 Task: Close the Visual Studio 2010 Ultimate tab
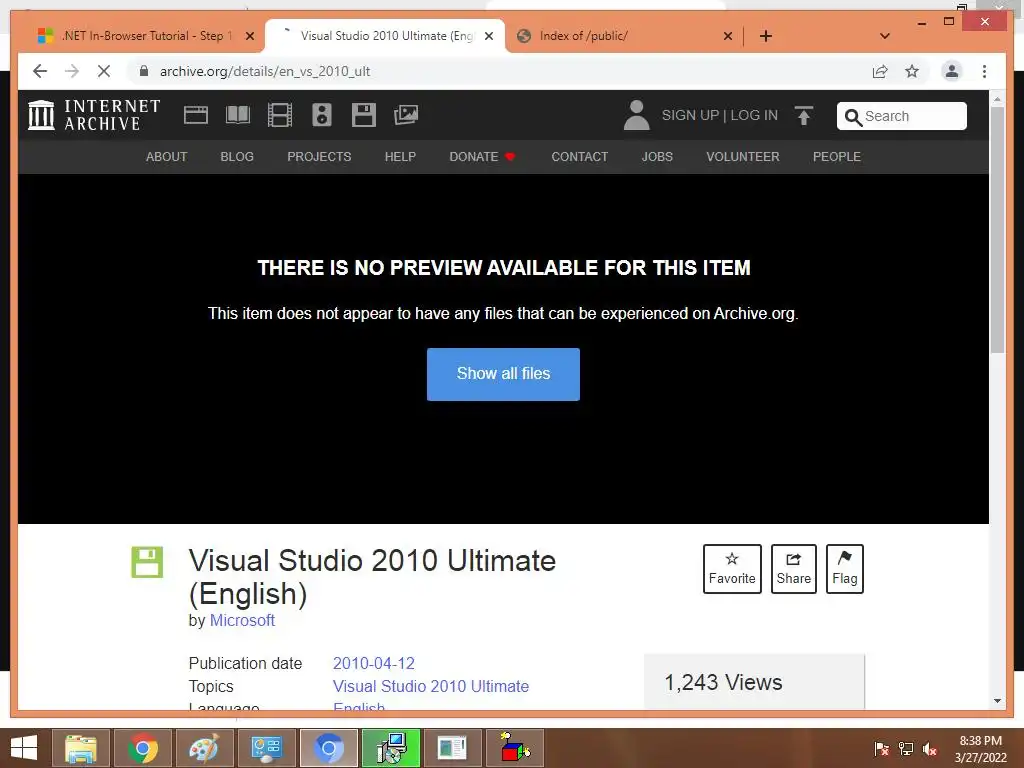(x=488, y=36)
